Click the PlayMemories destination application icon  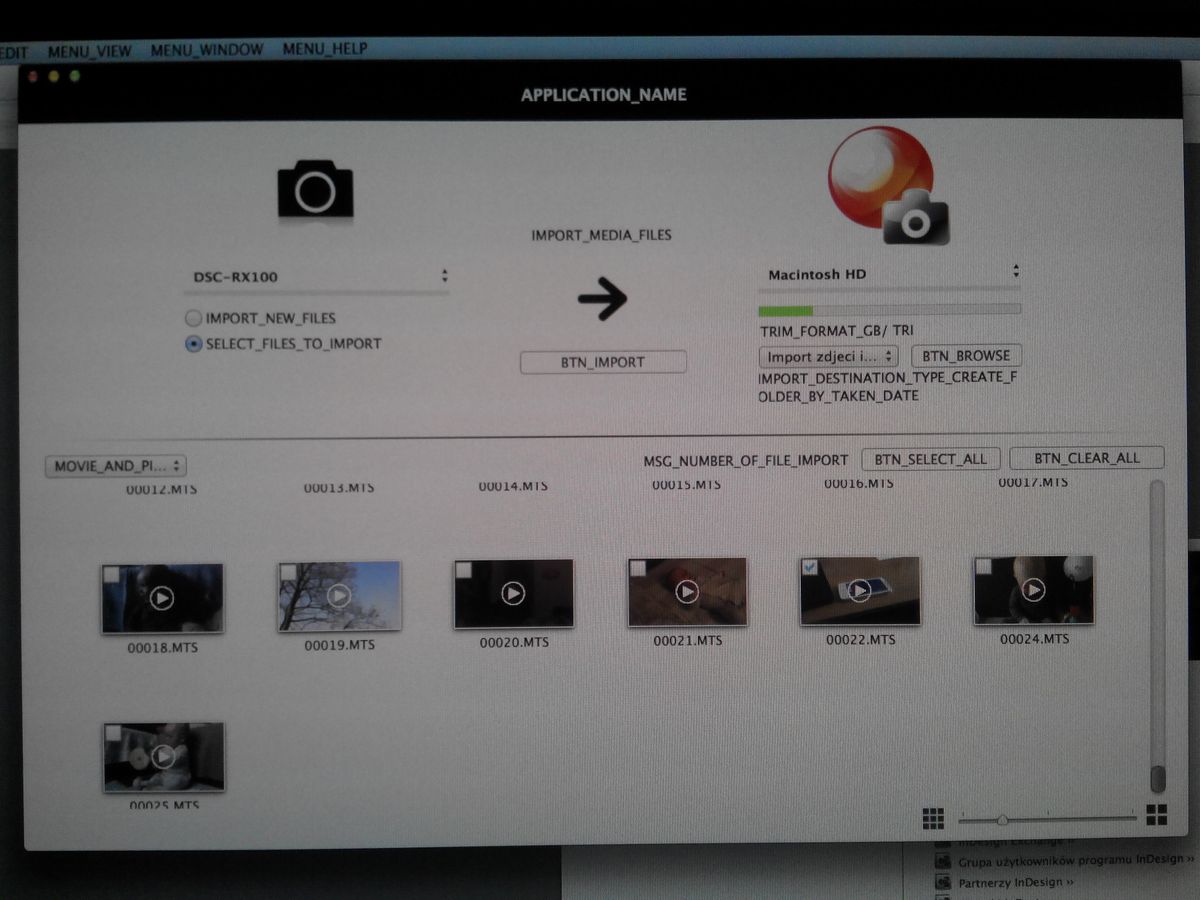[887, 186]
